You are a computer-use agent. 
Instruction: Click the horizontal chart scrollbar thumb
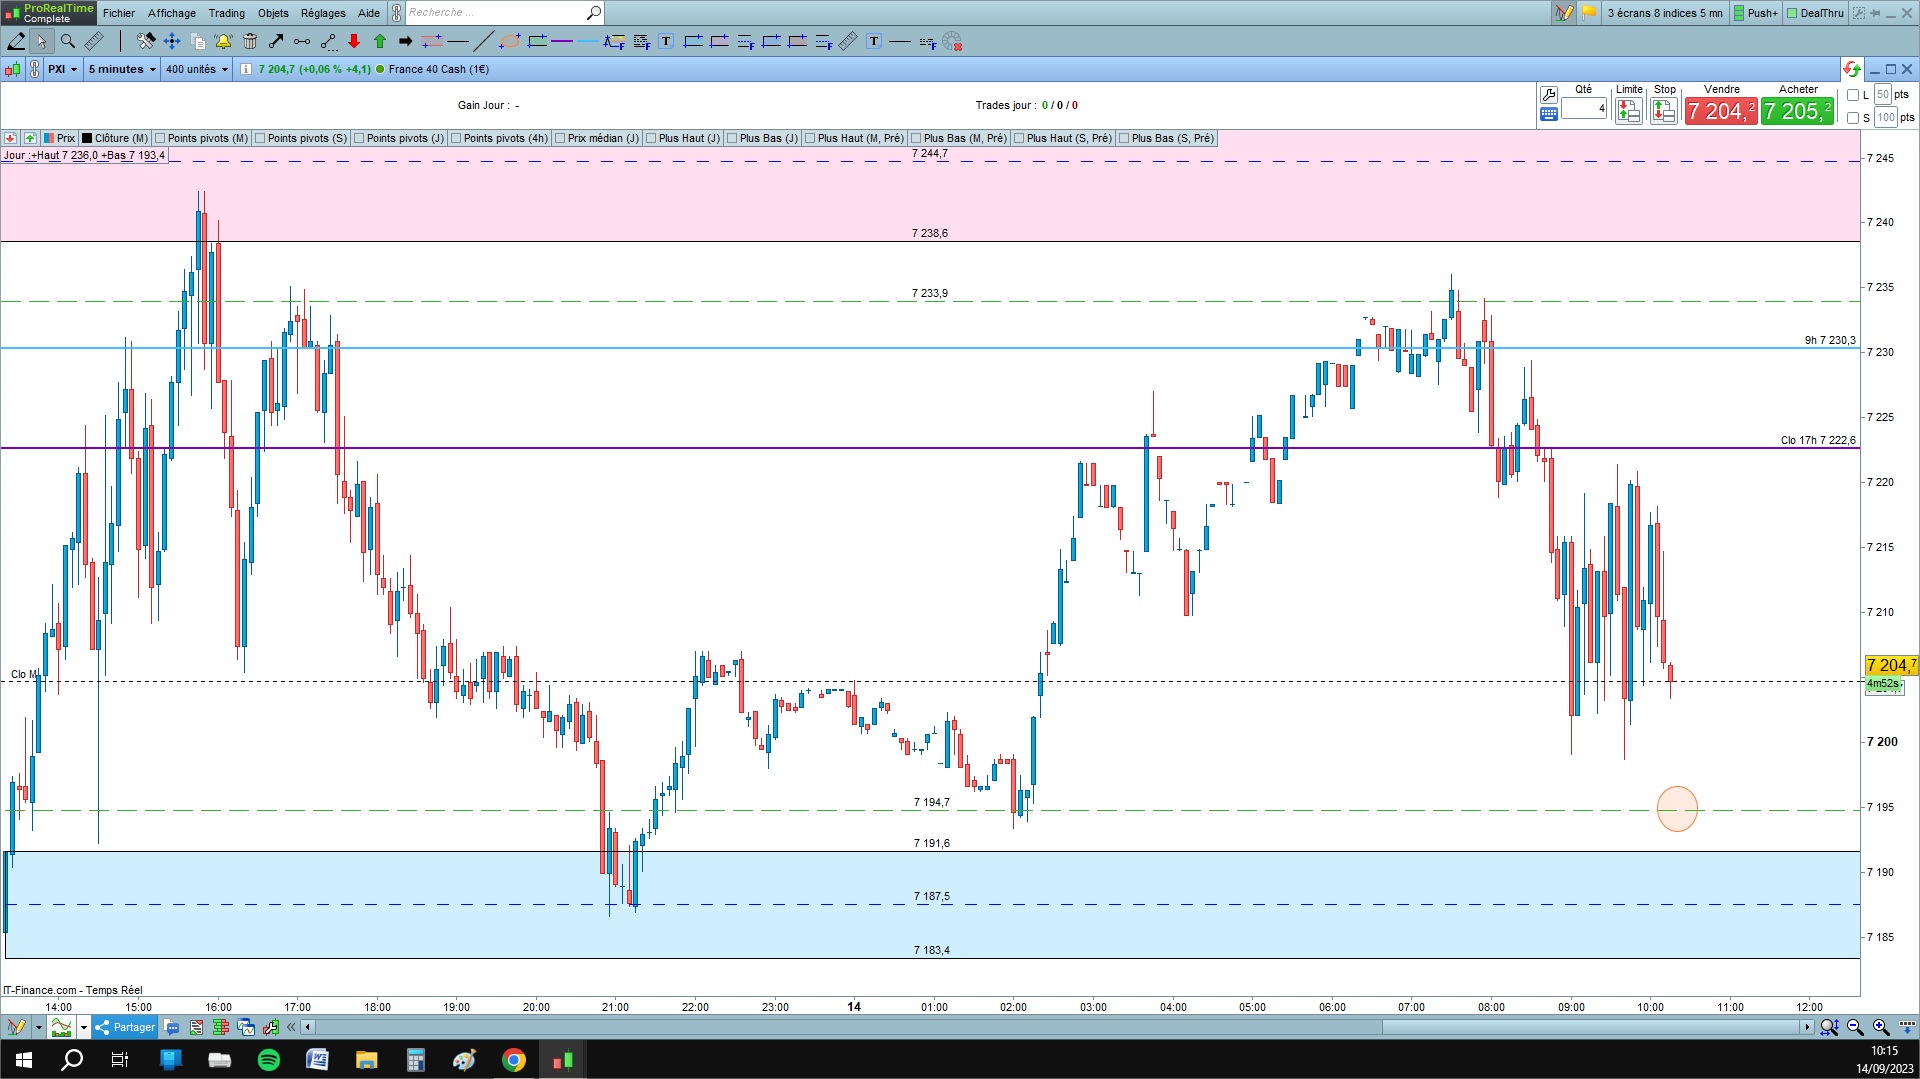click(1592, 1027)
